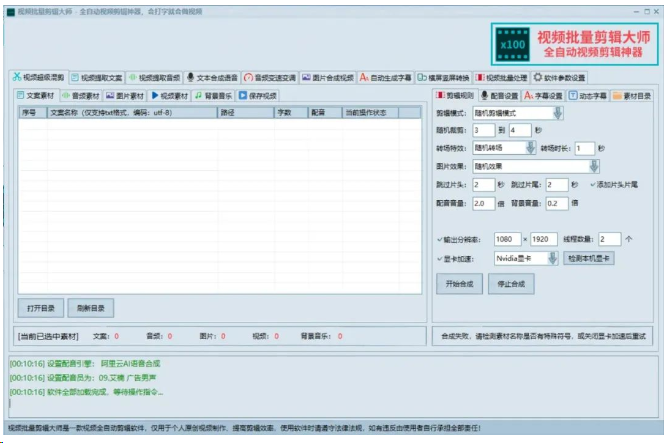Switch to the 字幕设置 tab
This screenshot has height=443, width=667.
543,96
